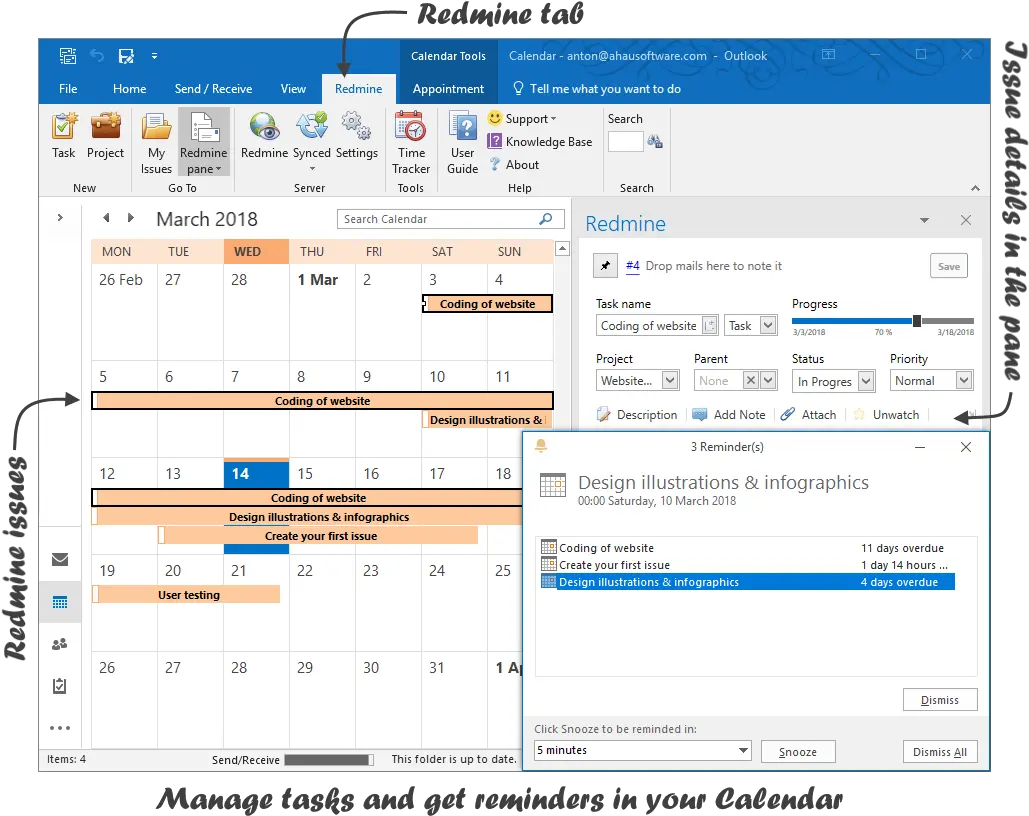
Task: Close the Redmine pane
Action: point(966,220)
